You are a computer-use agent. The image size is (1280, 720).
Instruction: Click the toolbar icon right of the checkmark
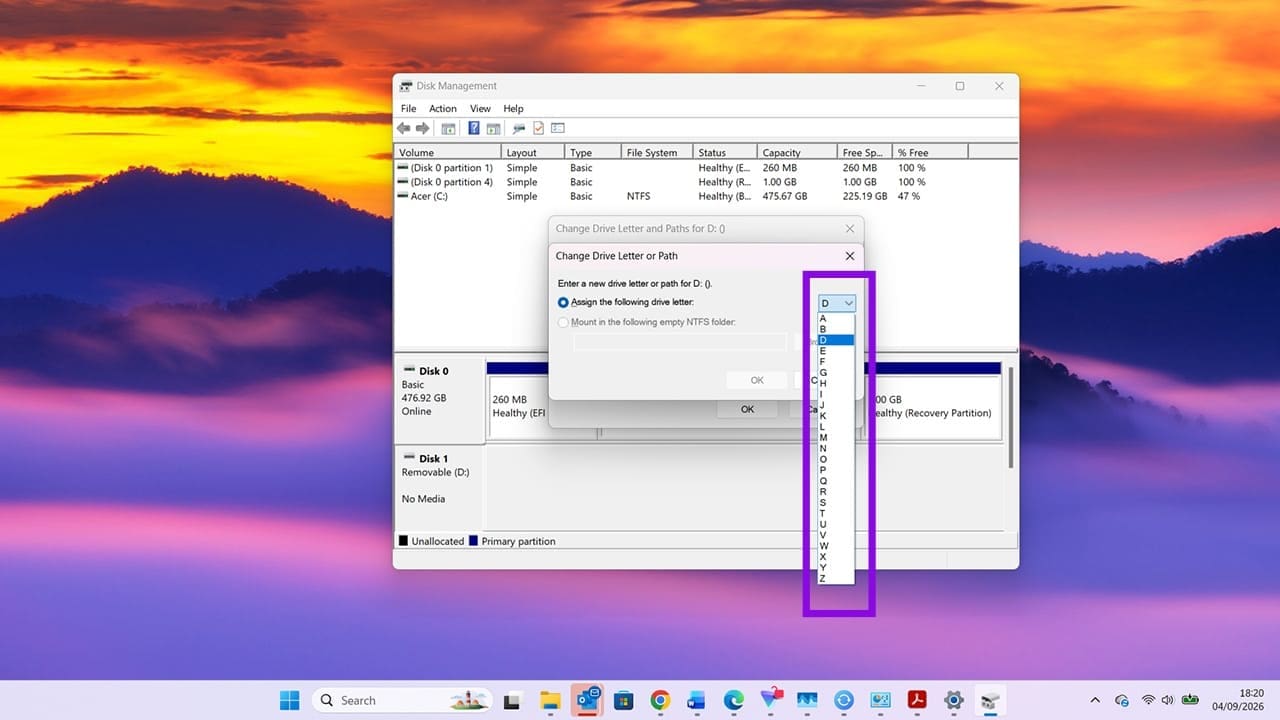coord(558,128)
